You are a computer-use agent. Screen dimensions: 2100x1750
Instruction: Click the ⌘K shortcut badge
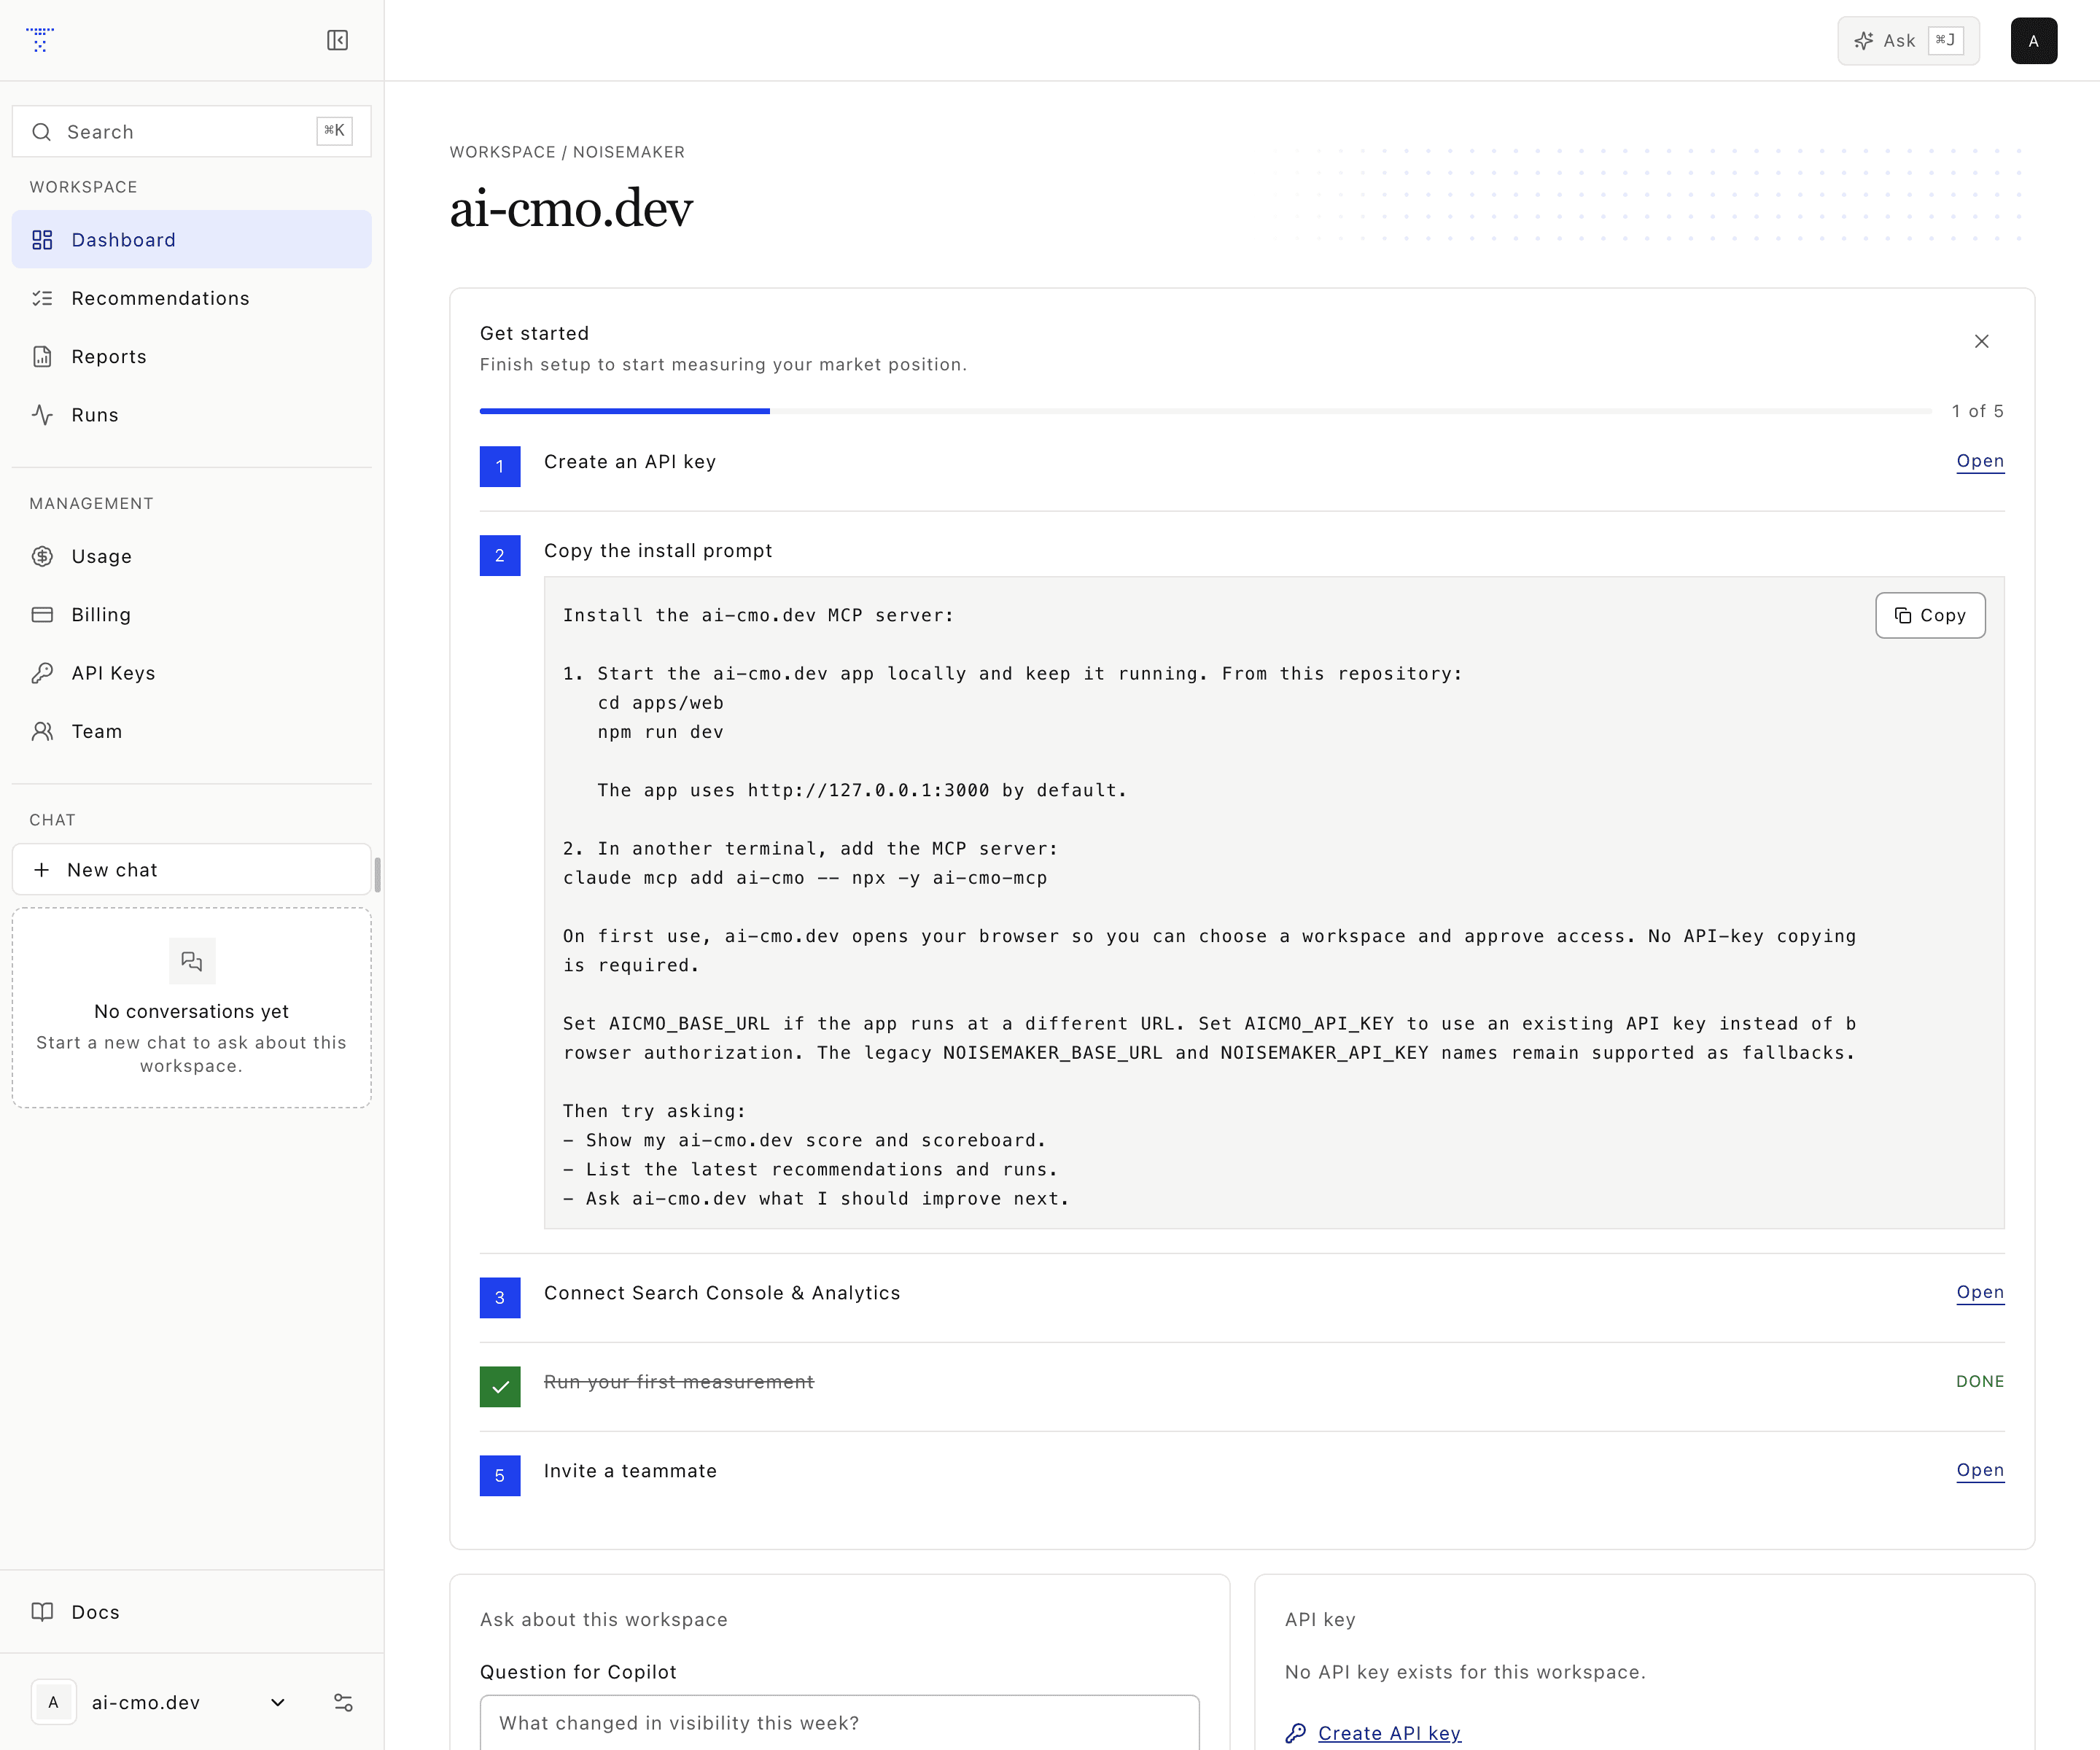click(x=334, y=131)
